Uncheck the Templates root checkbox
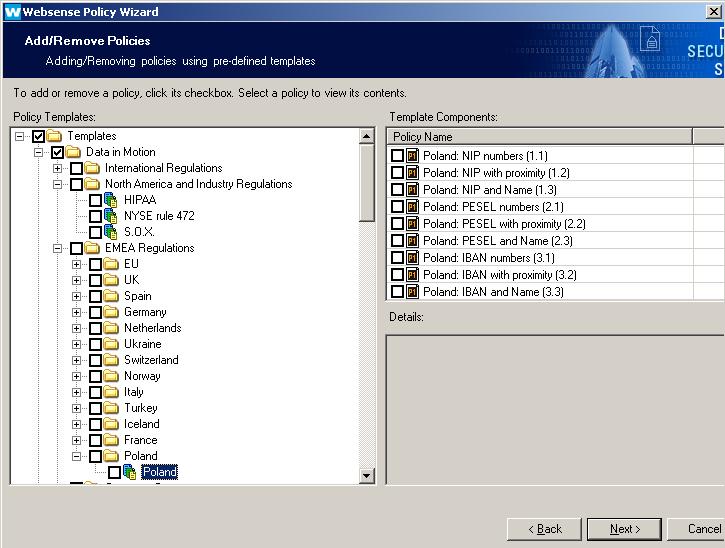Image resolution: width=725 pixels, height=548 pixels. (38, 136)
